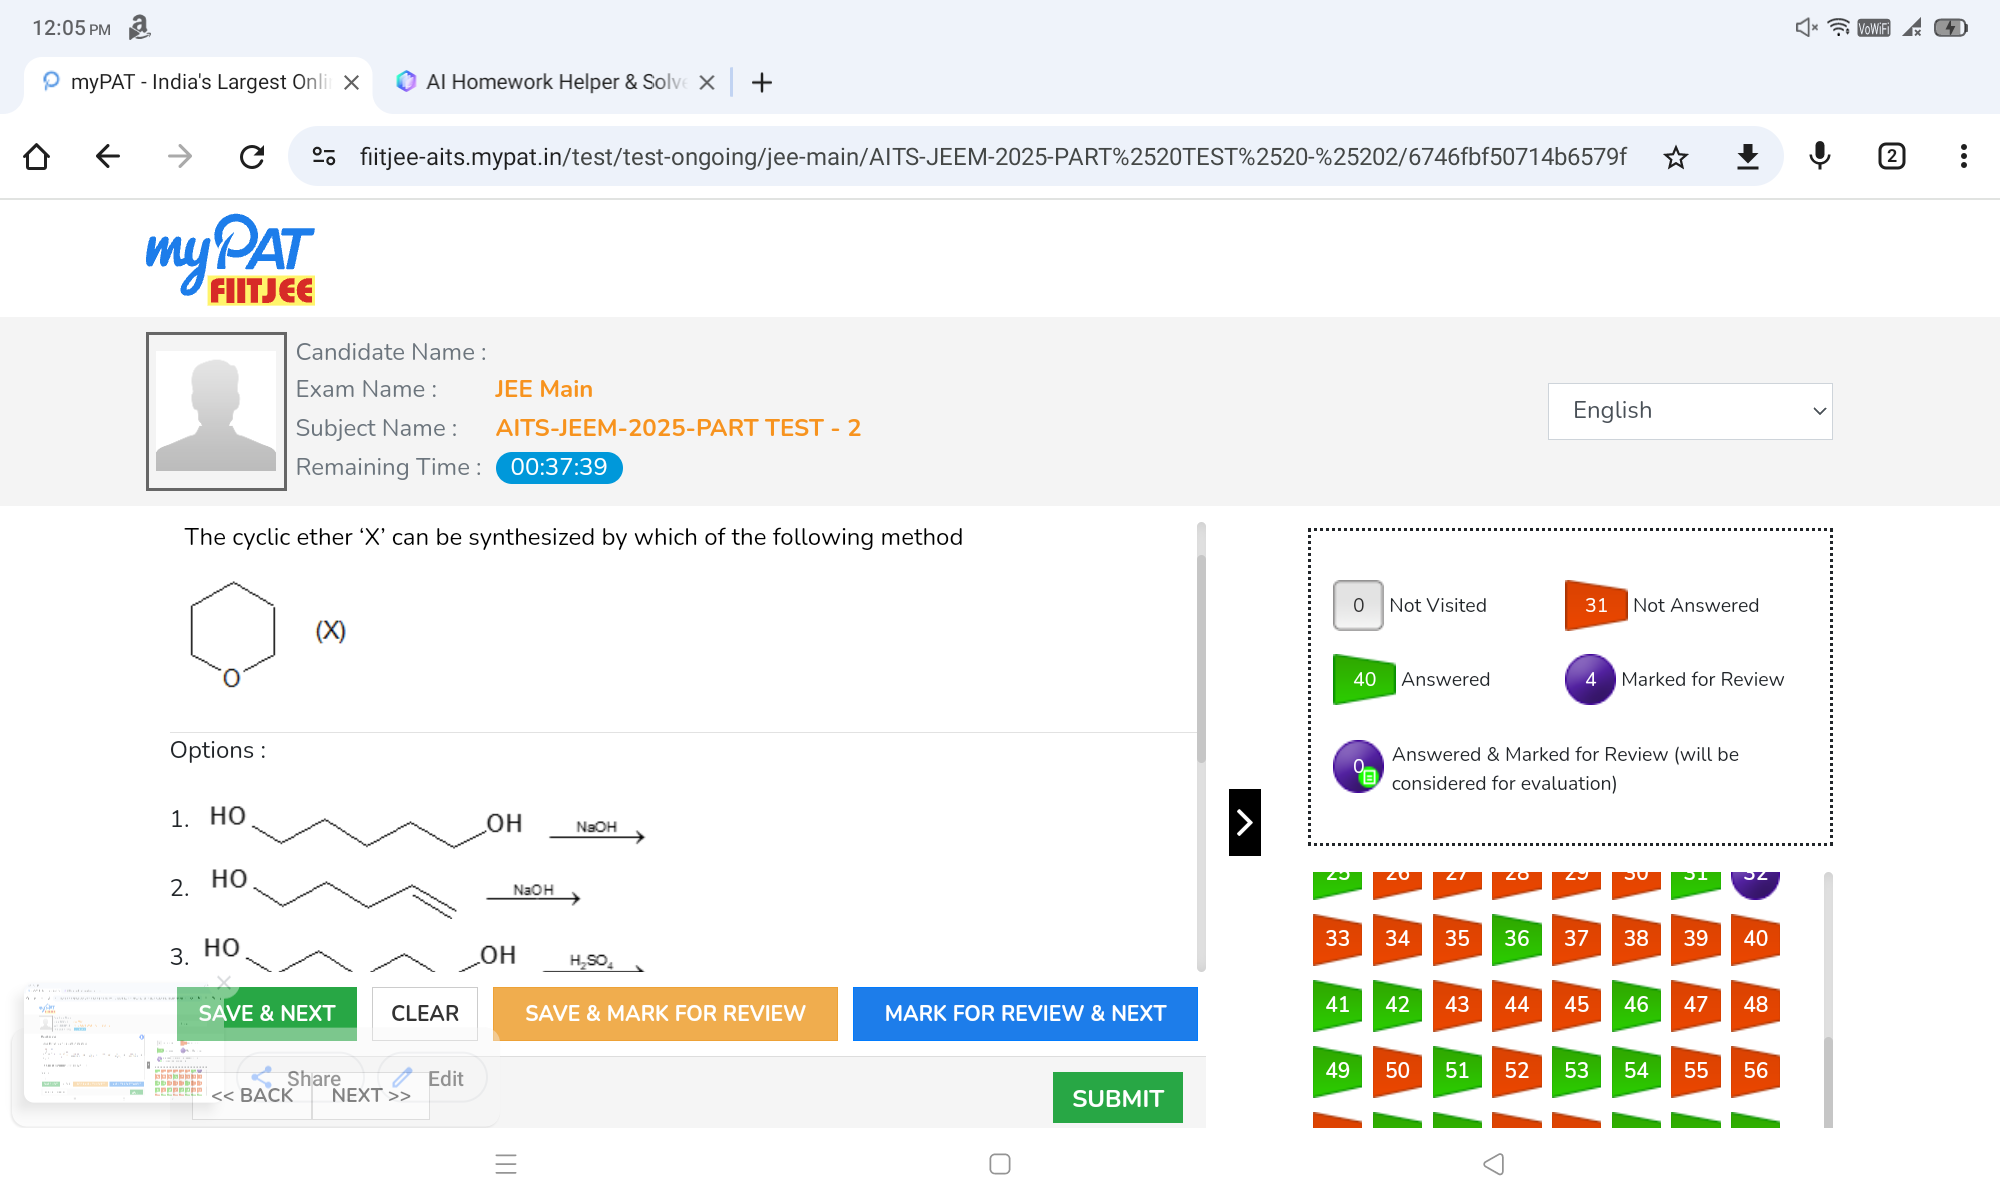Click the address bar URL
The height and width of the screenshot is (1200, 2000).
click(x=993, y=157)
